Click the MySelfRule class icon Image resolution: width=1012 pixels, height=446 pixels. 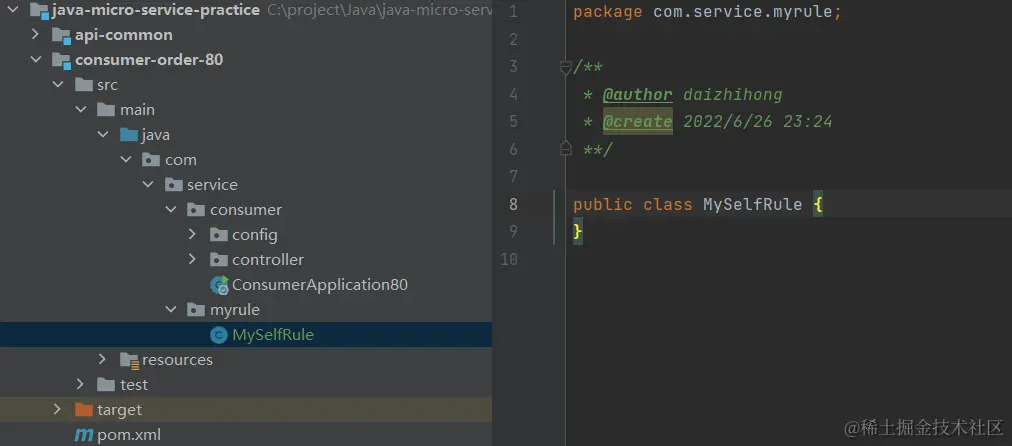(219, 335)
